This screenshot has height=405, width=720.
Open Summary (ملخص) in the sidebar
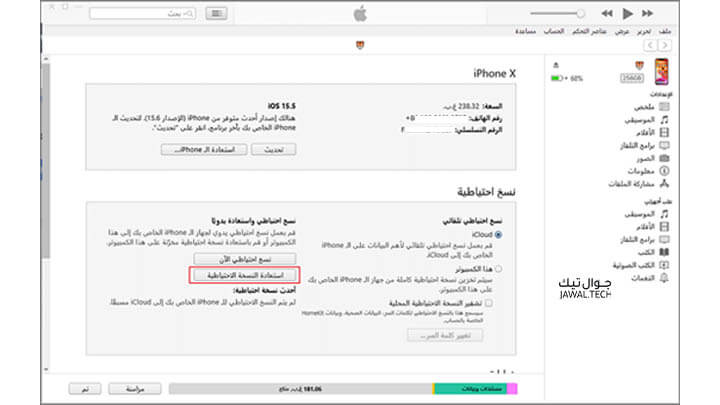651,107
